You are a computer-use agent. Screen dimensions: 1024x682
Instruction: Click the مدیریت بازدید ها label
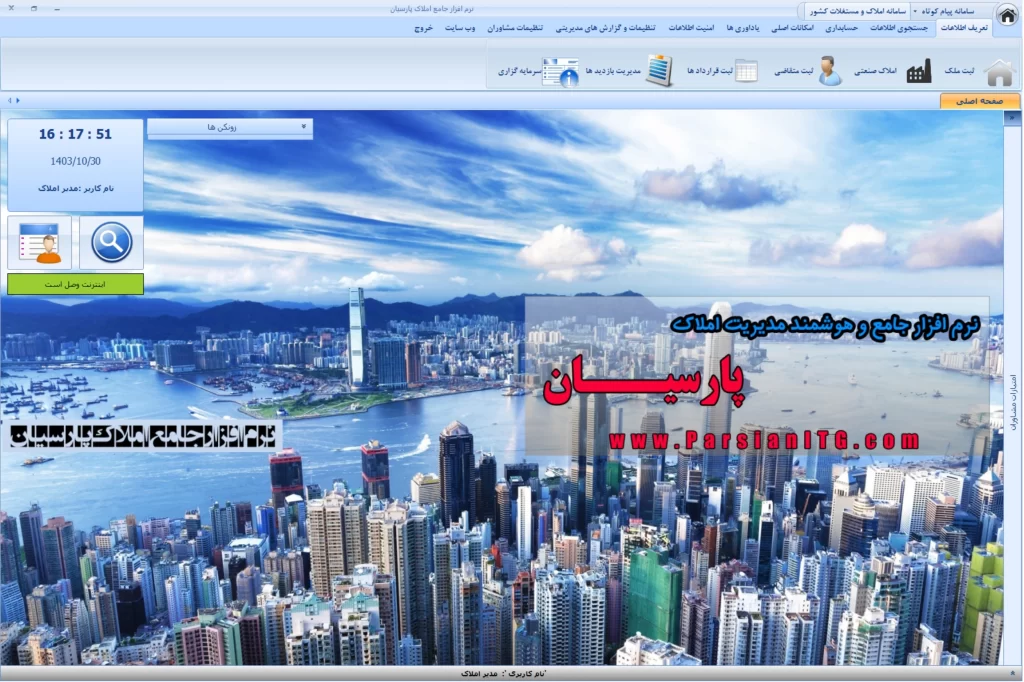point(613,71)
